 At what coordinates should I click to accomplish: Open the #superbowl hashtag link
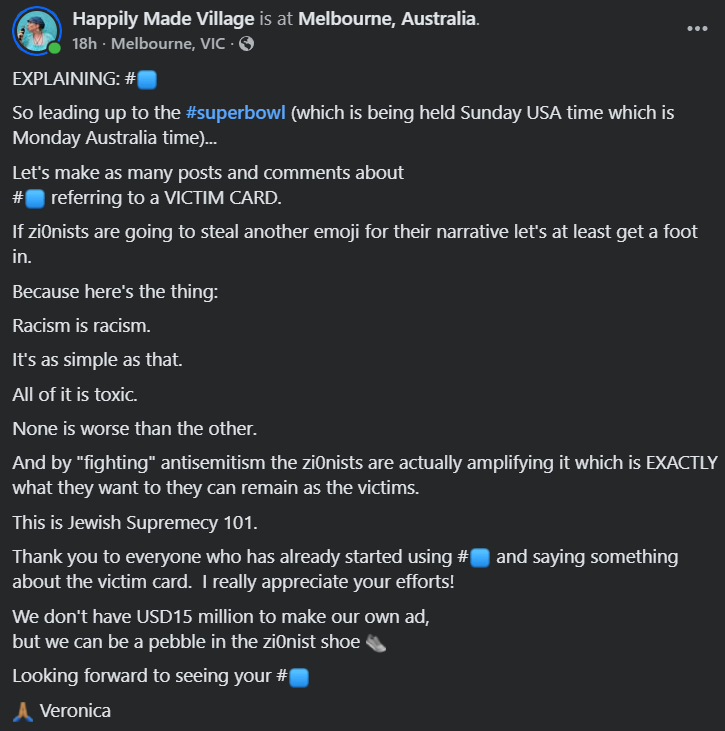pos(238,112)
